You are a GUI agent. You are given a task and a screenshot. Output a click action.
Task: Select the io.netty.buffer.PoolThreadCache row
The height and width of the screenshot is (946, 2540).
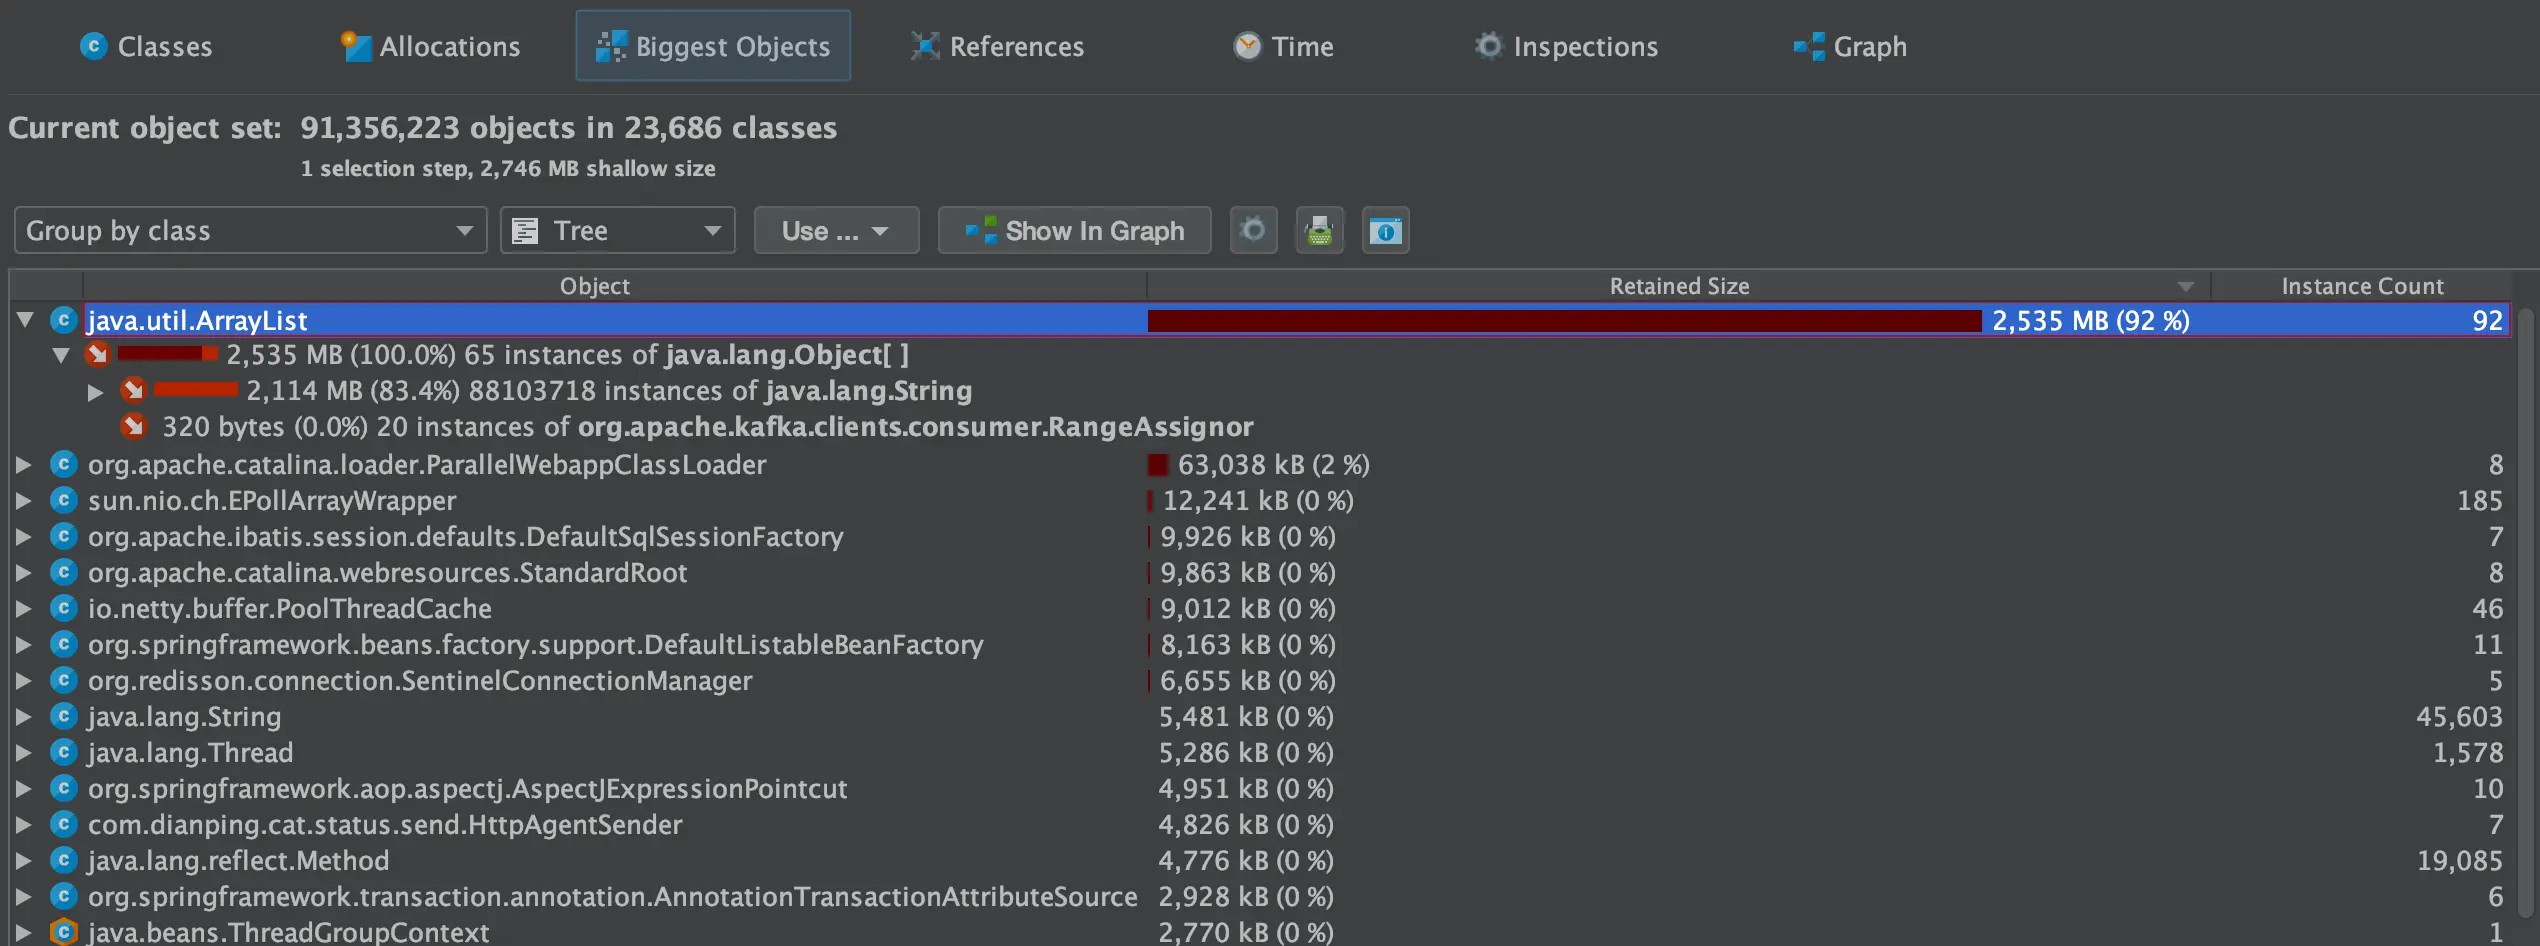click(x=1260, y=608)
